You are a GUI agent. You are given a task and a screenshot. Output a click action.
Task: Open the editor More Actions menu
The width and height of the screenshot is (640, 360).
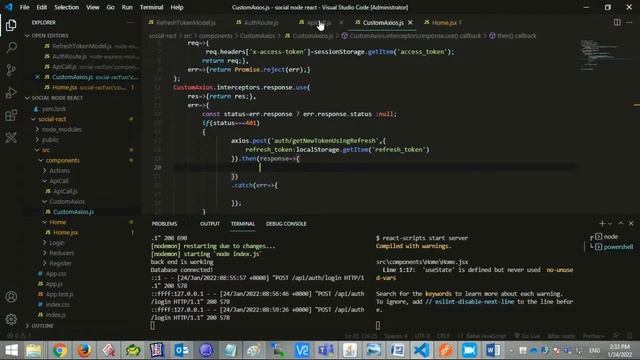tap(629, 22)
